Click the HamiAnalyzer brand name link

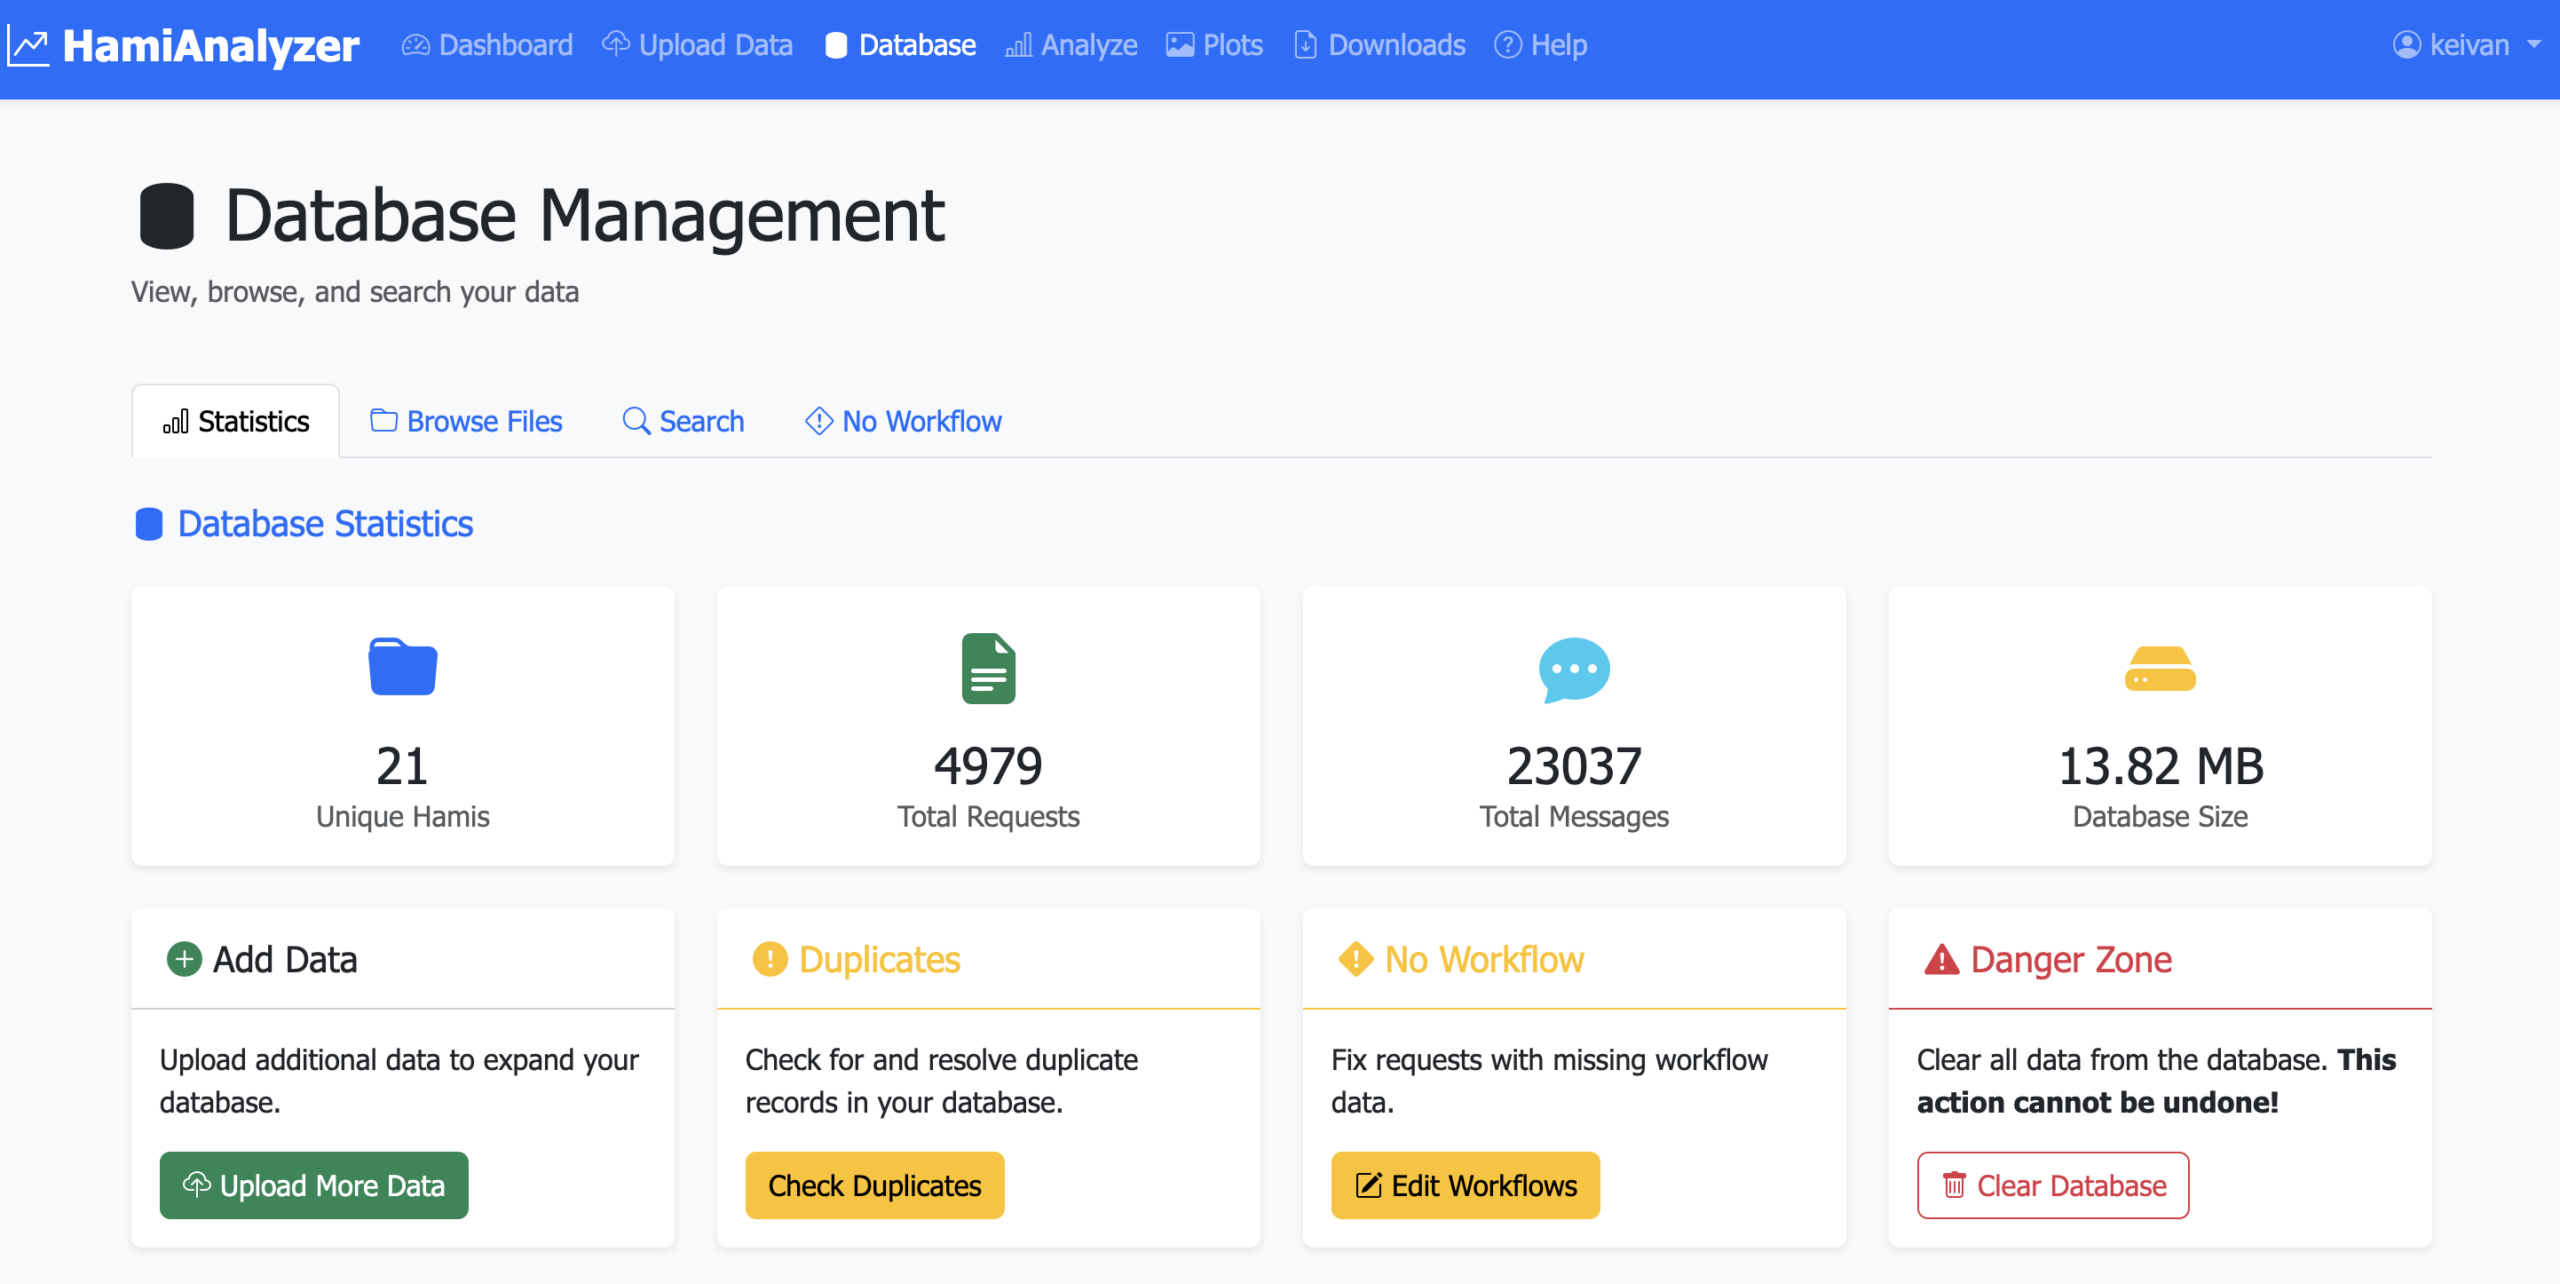click(211, 46)
